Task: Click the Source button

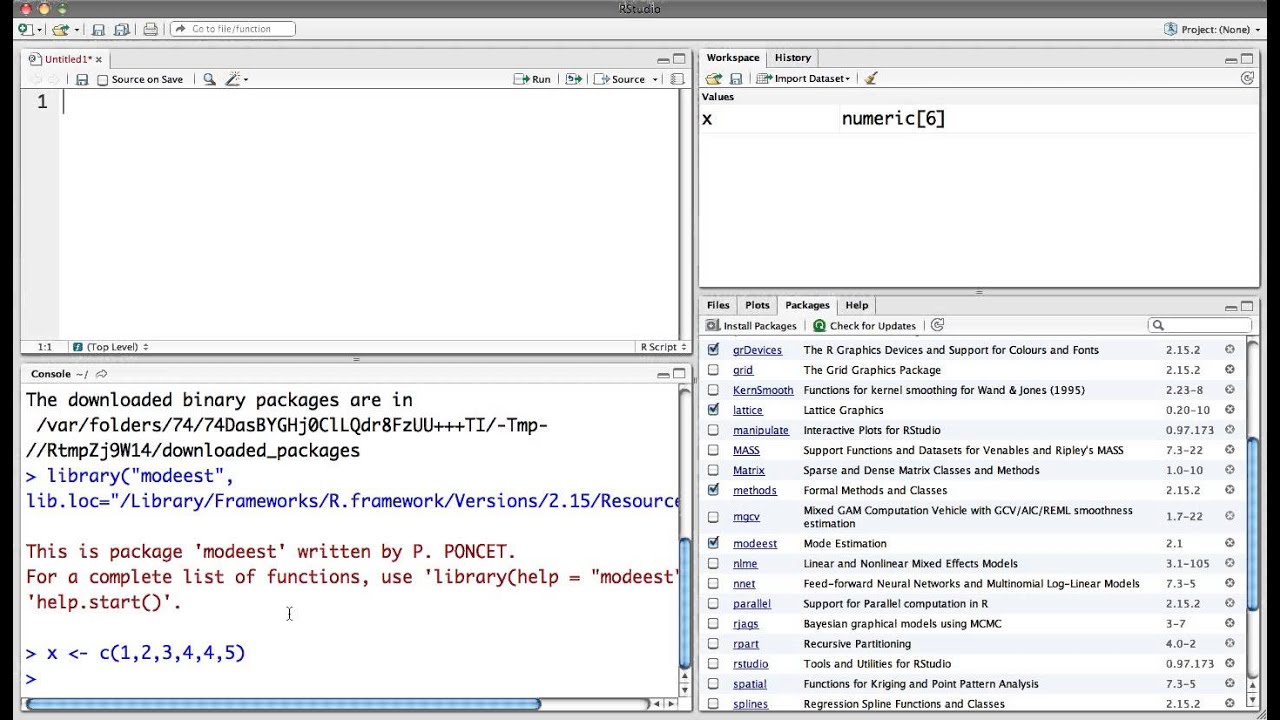Action: coord(620,79)
